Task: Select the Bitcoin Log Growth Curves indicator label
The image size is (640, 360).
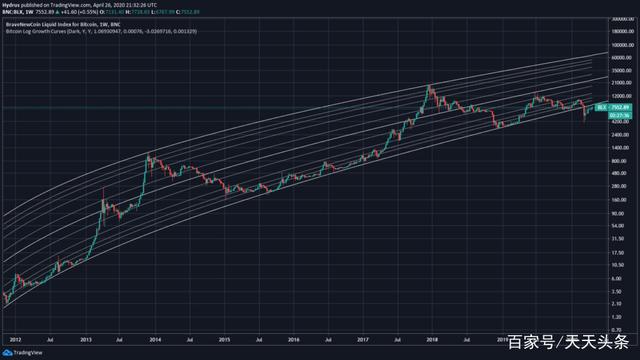Action: pos(101,31)
